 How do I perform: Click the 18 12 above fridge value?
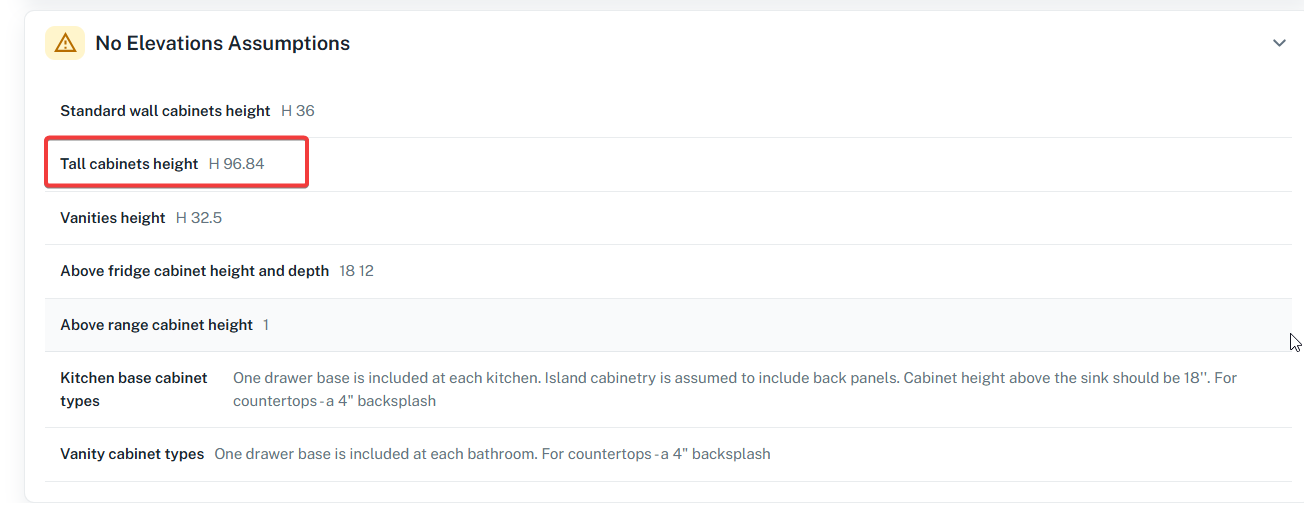pyautogui.click(x=356, y=271)
